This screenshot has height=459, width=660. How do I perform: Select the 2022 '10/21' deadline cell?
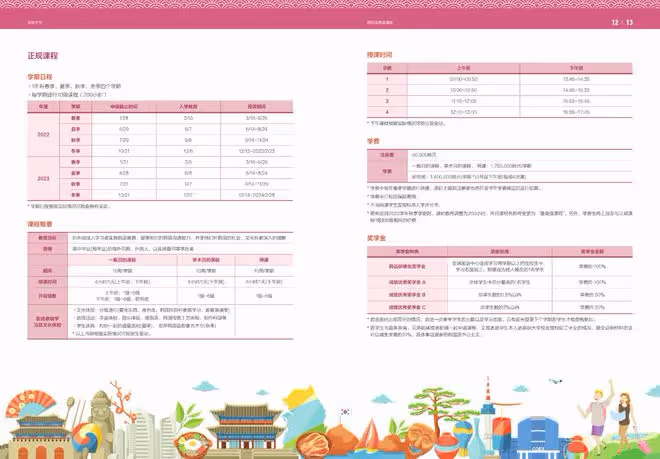coord(124,151)
